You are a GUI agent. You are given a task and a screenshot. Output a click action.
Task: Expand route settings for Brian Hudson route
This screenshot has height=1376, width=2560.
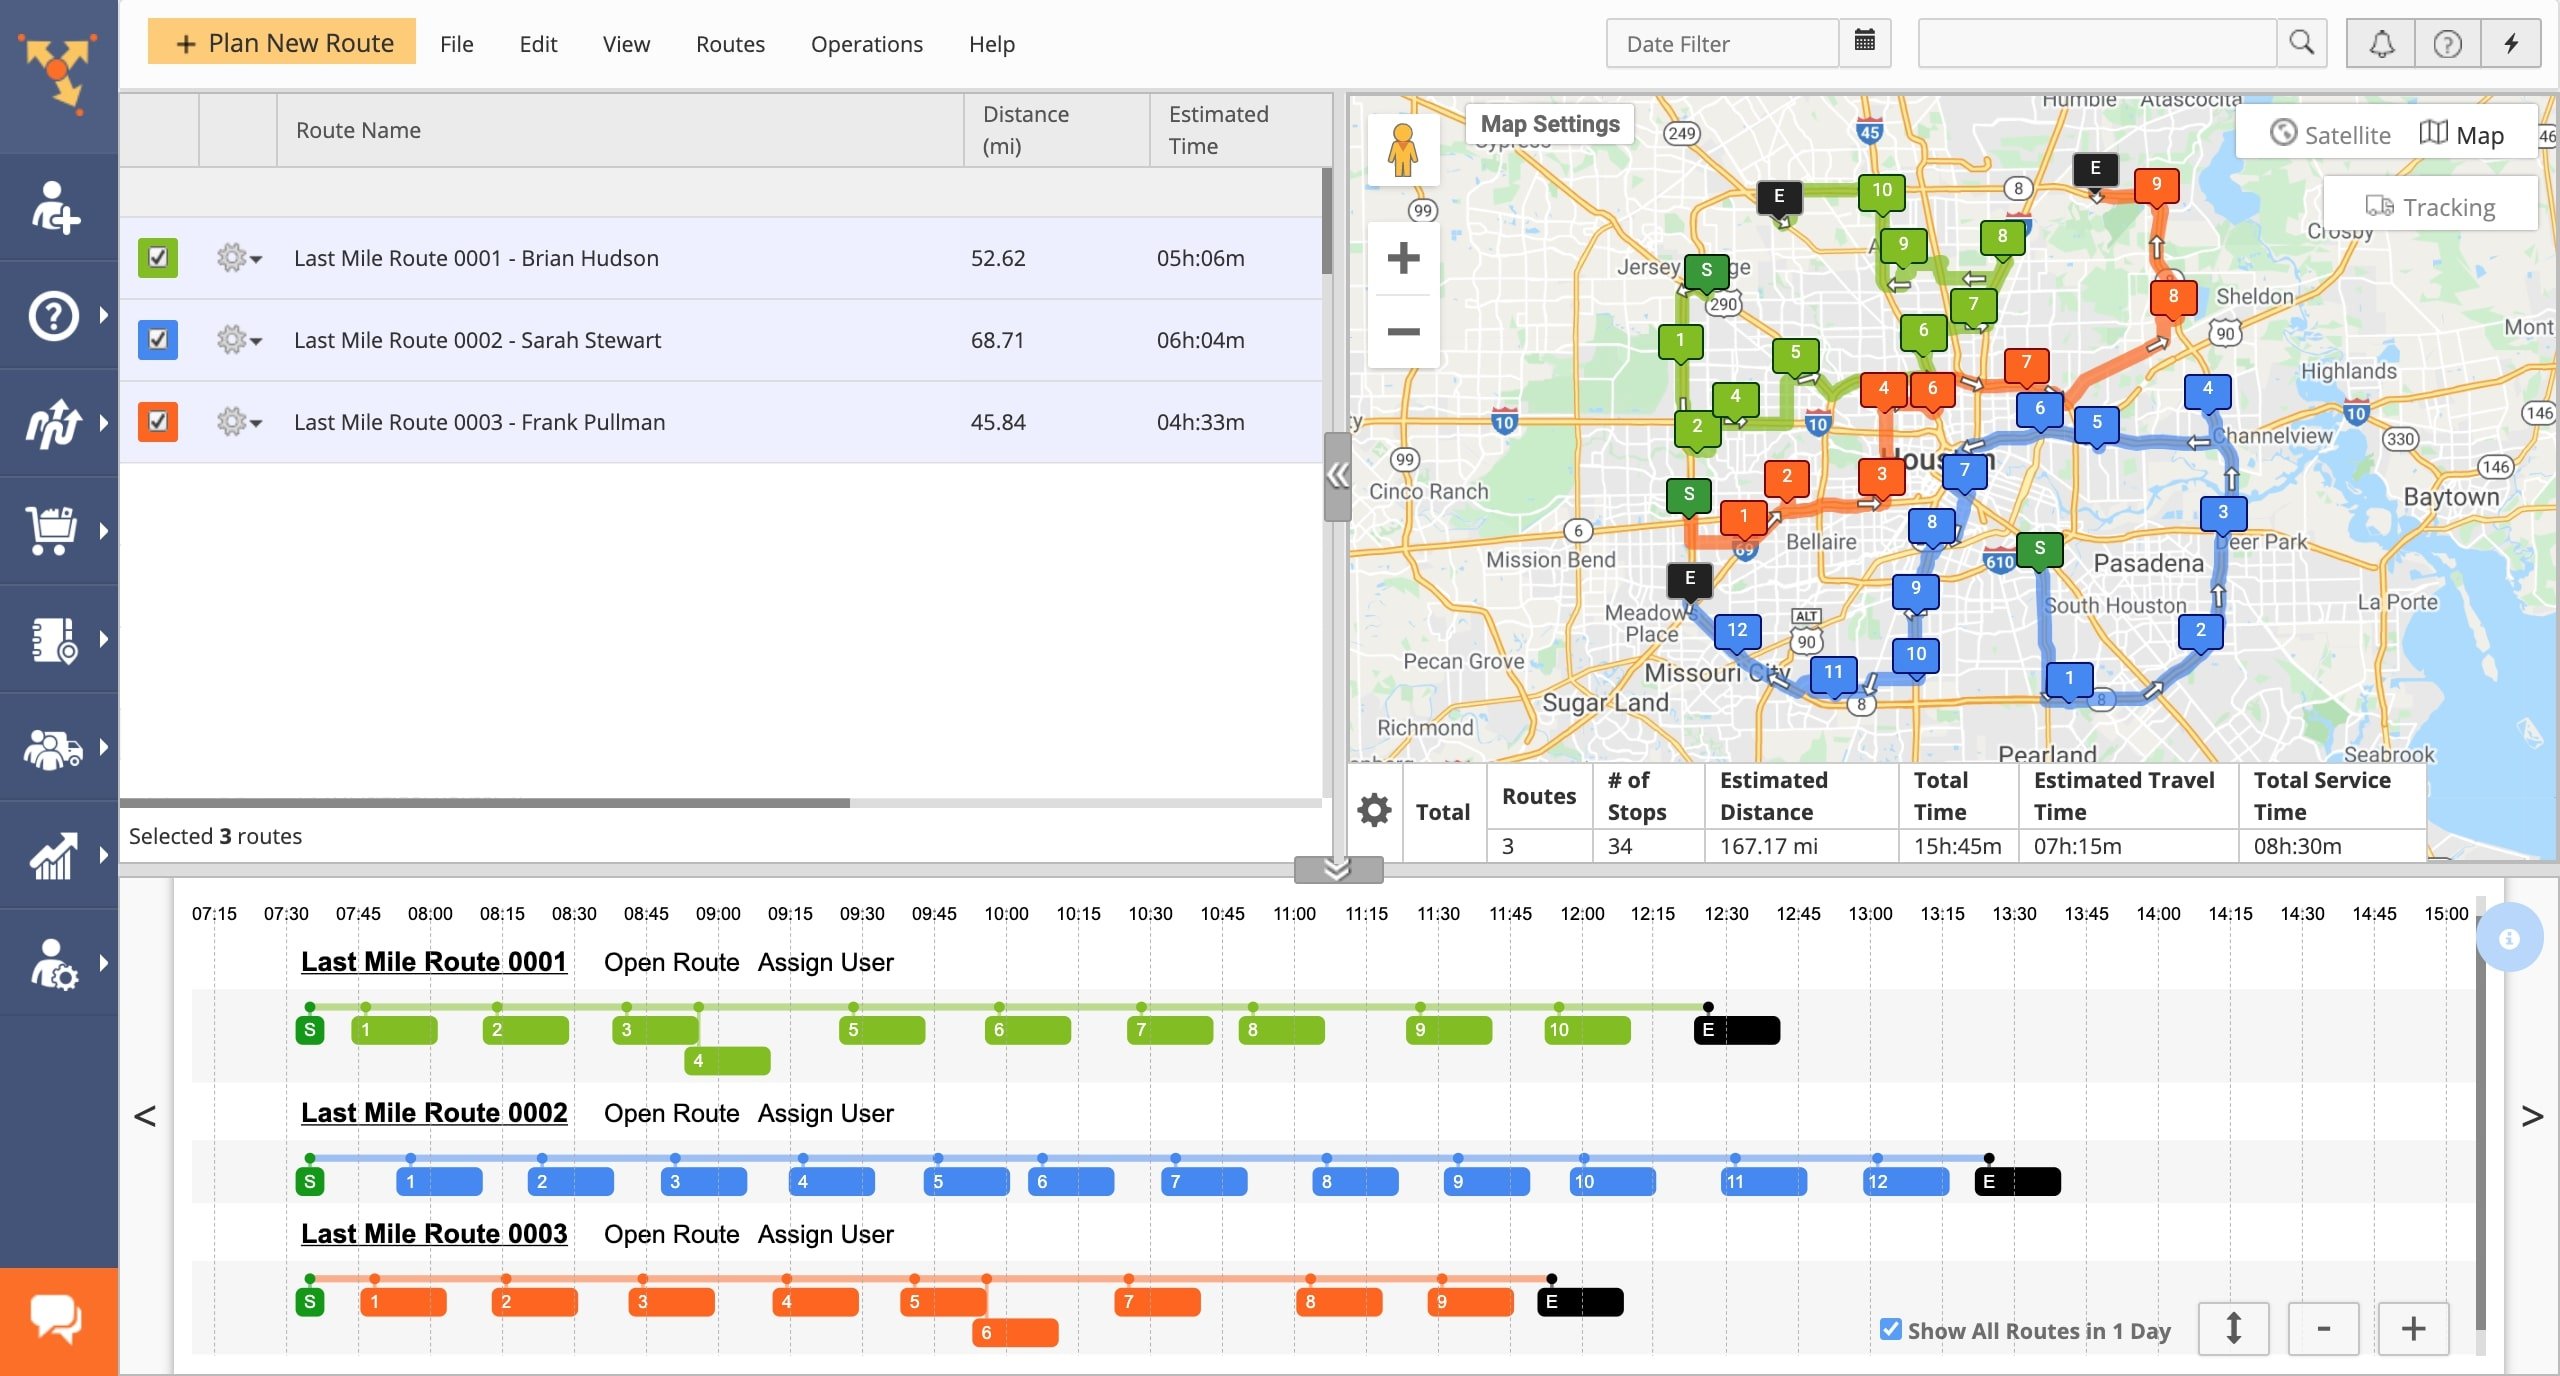click(x=235, y=258)
